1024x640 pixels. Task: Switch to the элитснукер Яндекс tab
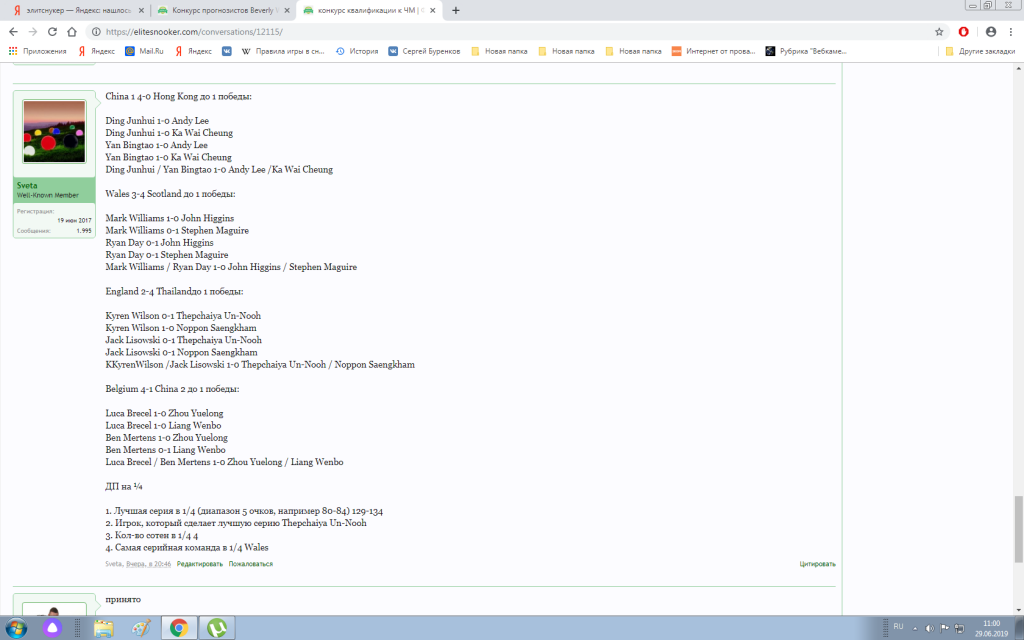(75, 10)
